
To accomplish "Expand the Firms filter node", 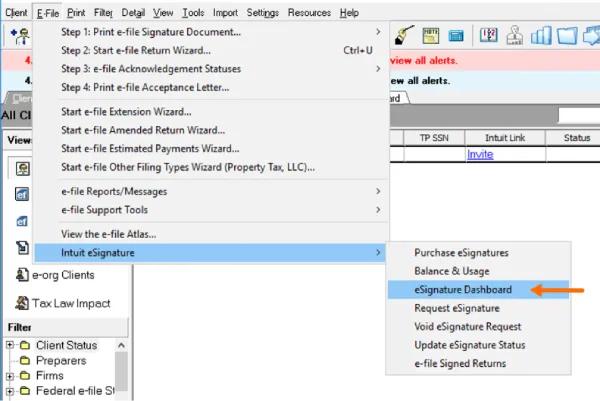I will 10,376.
